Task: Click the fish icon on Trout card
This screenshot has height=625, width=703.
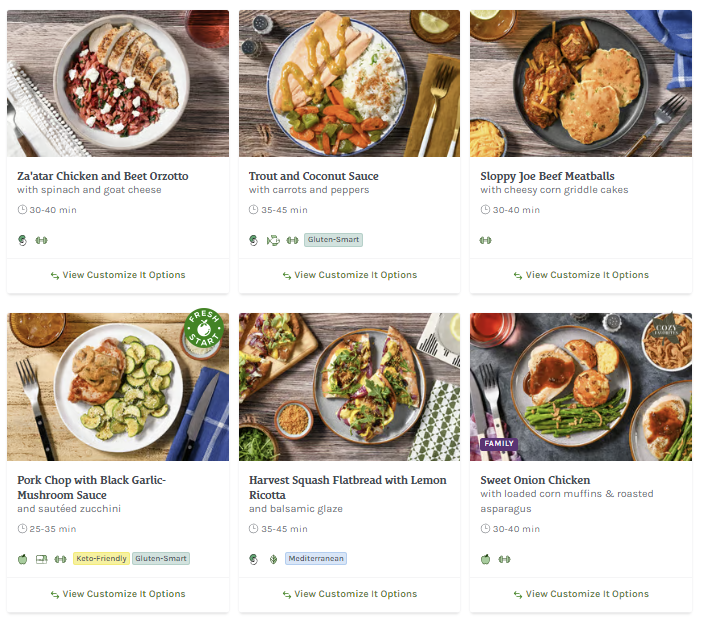Action: [x=273, y=240]
